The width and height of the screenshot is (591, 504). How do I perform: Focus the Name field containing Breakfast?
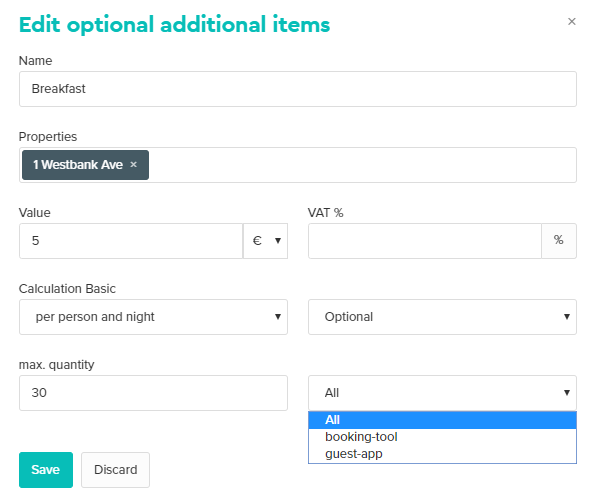pos(298,89)
